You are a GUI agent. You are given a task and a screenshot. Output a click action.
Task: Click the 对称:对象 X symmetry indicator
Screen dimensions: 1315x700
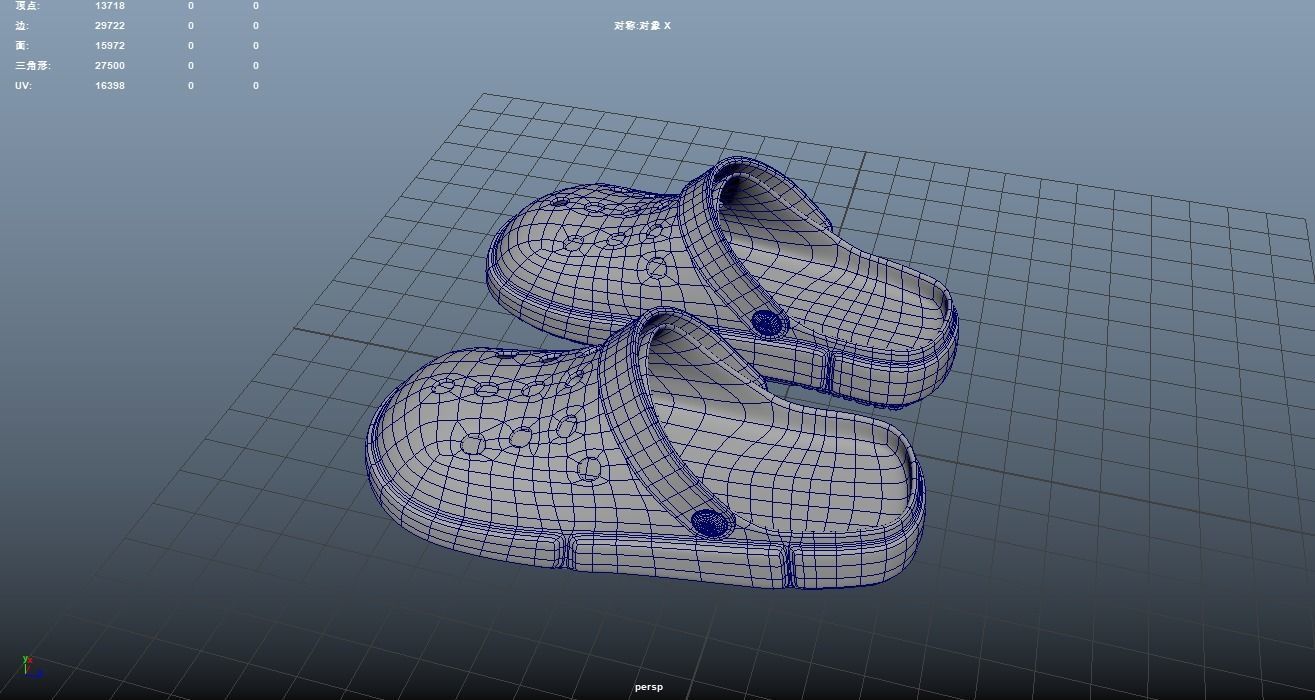[642, 26]
